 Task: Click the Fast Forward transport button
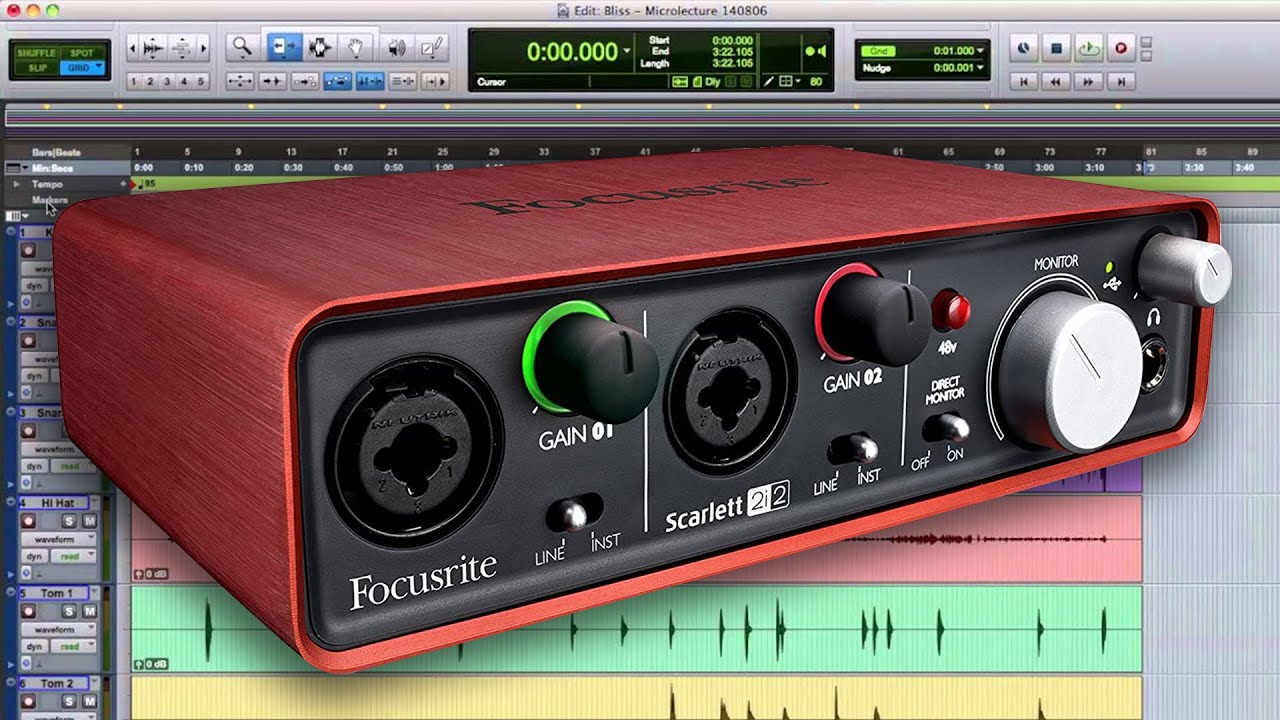(x=1089, y=81)
